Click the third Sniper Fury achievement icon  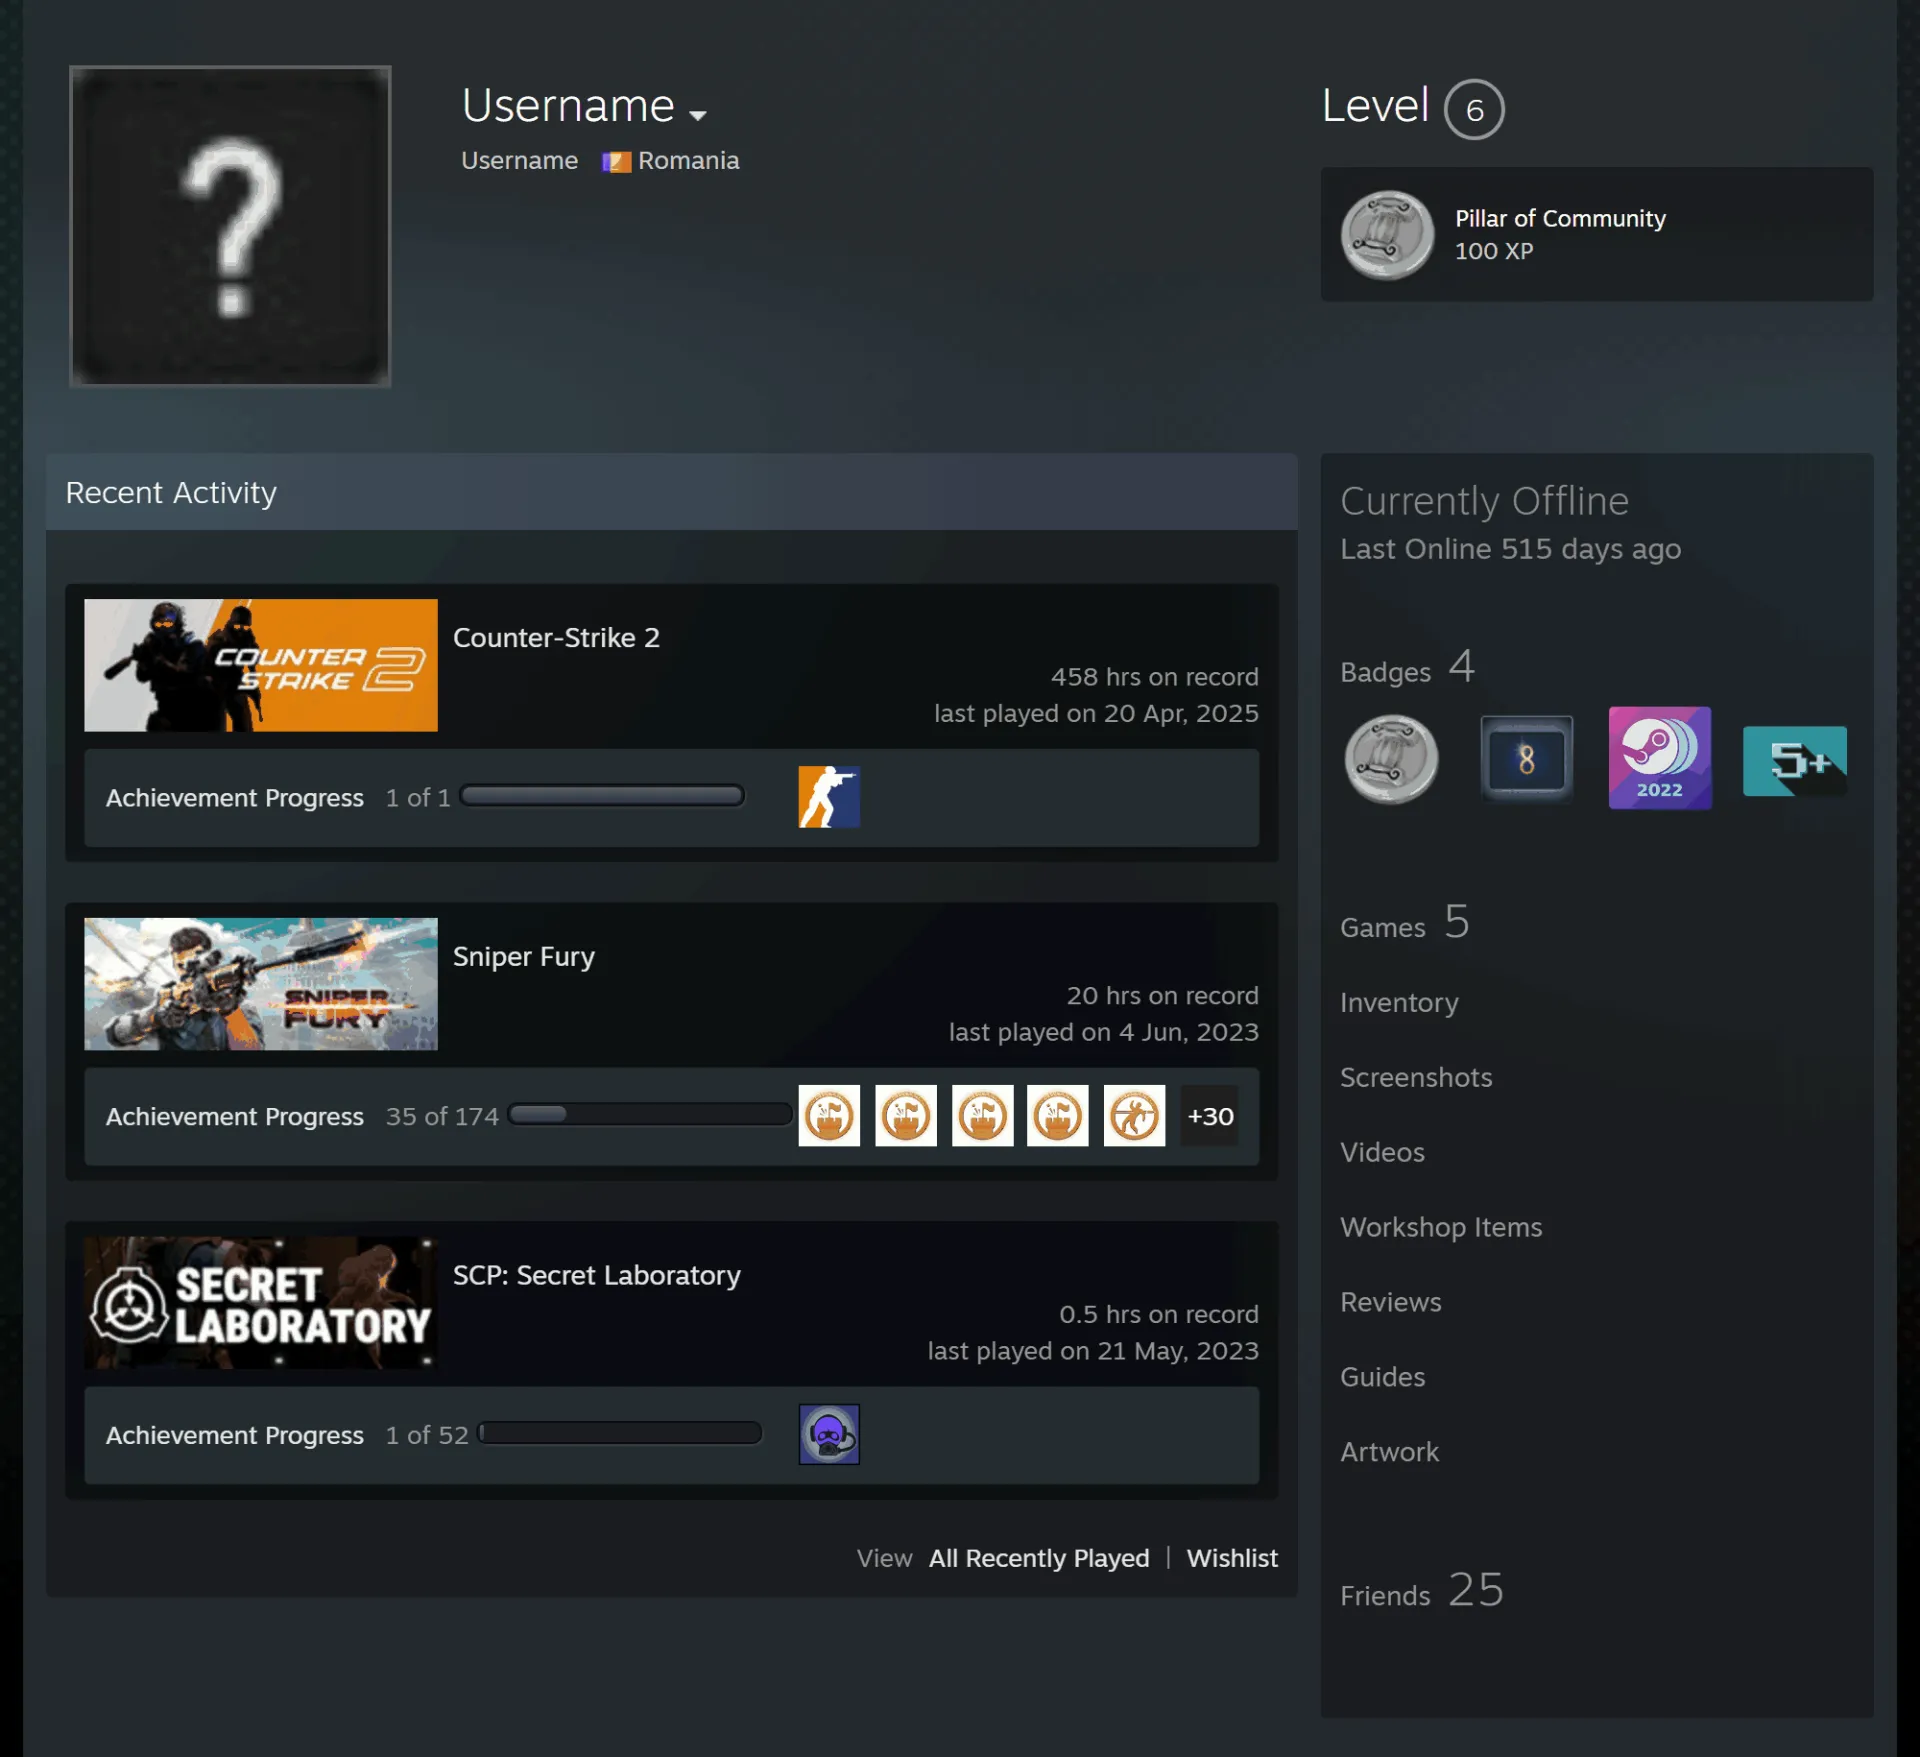[982, 1116]
